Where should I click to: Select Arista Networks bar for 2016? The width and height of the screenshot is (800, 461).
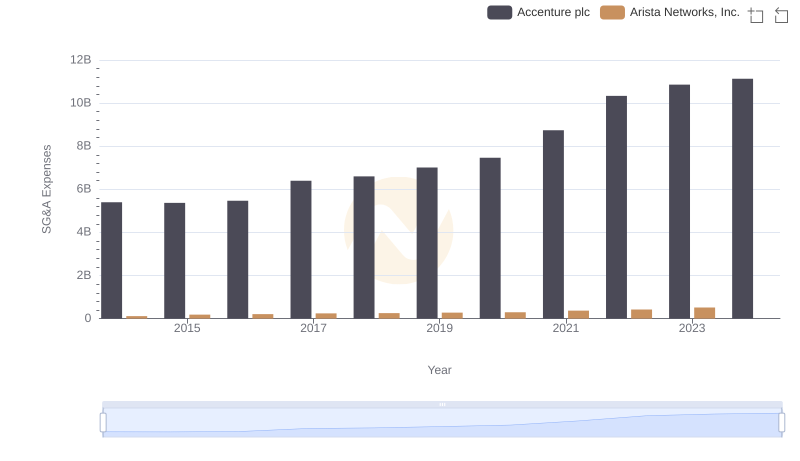pyautogui.click(x=263, y=316)
